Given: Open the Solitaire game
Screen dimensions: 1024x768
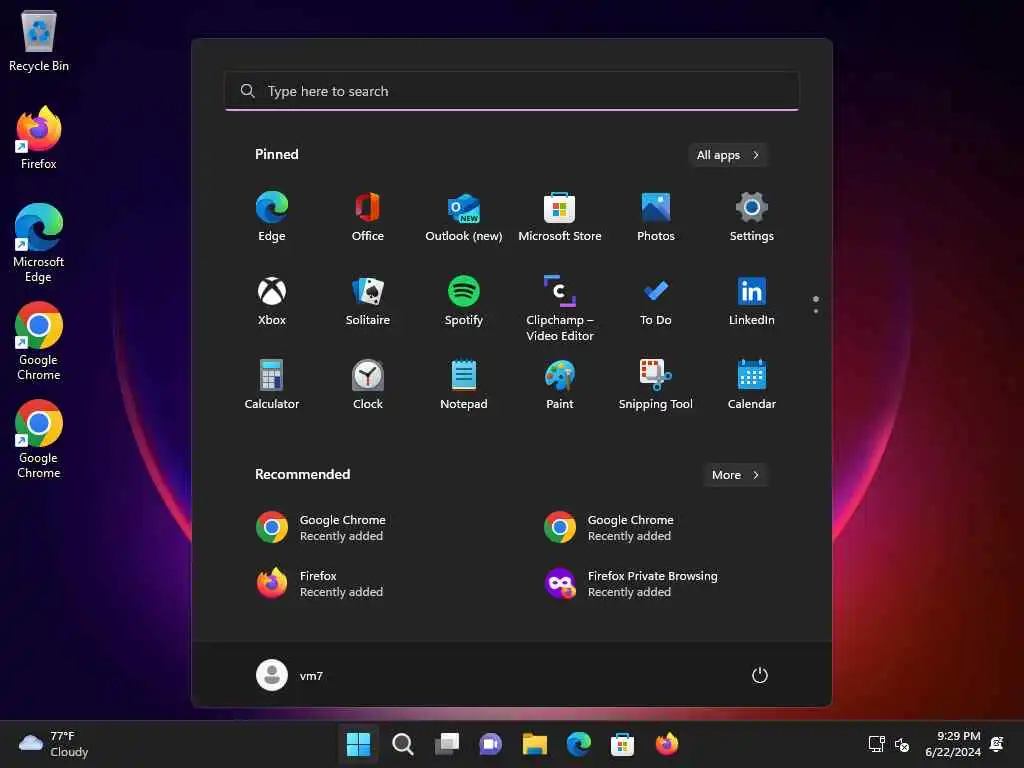Looking at the screenshot, I should click(368, 301).
